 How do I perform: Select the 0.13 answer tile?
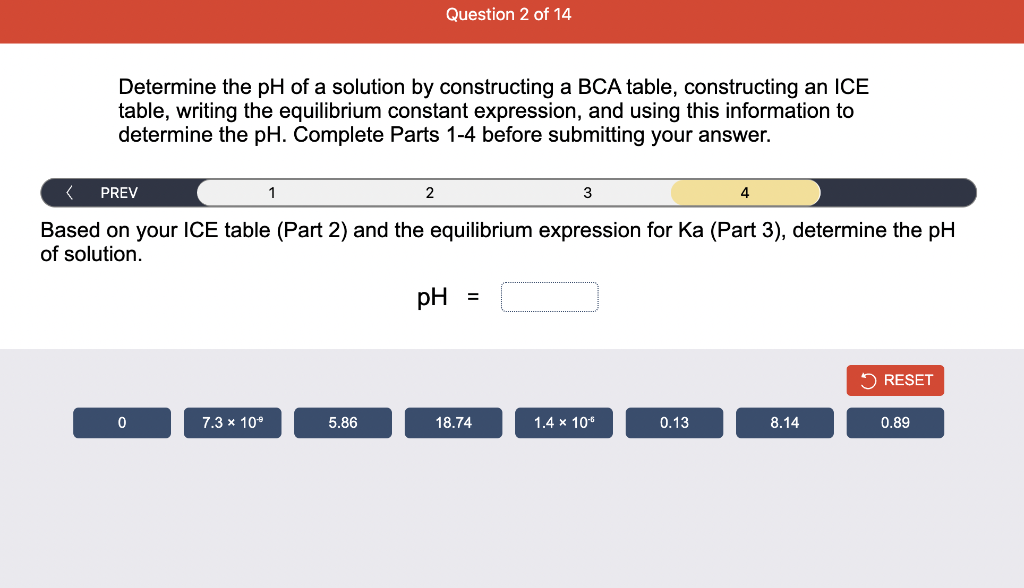pos(674,422)
